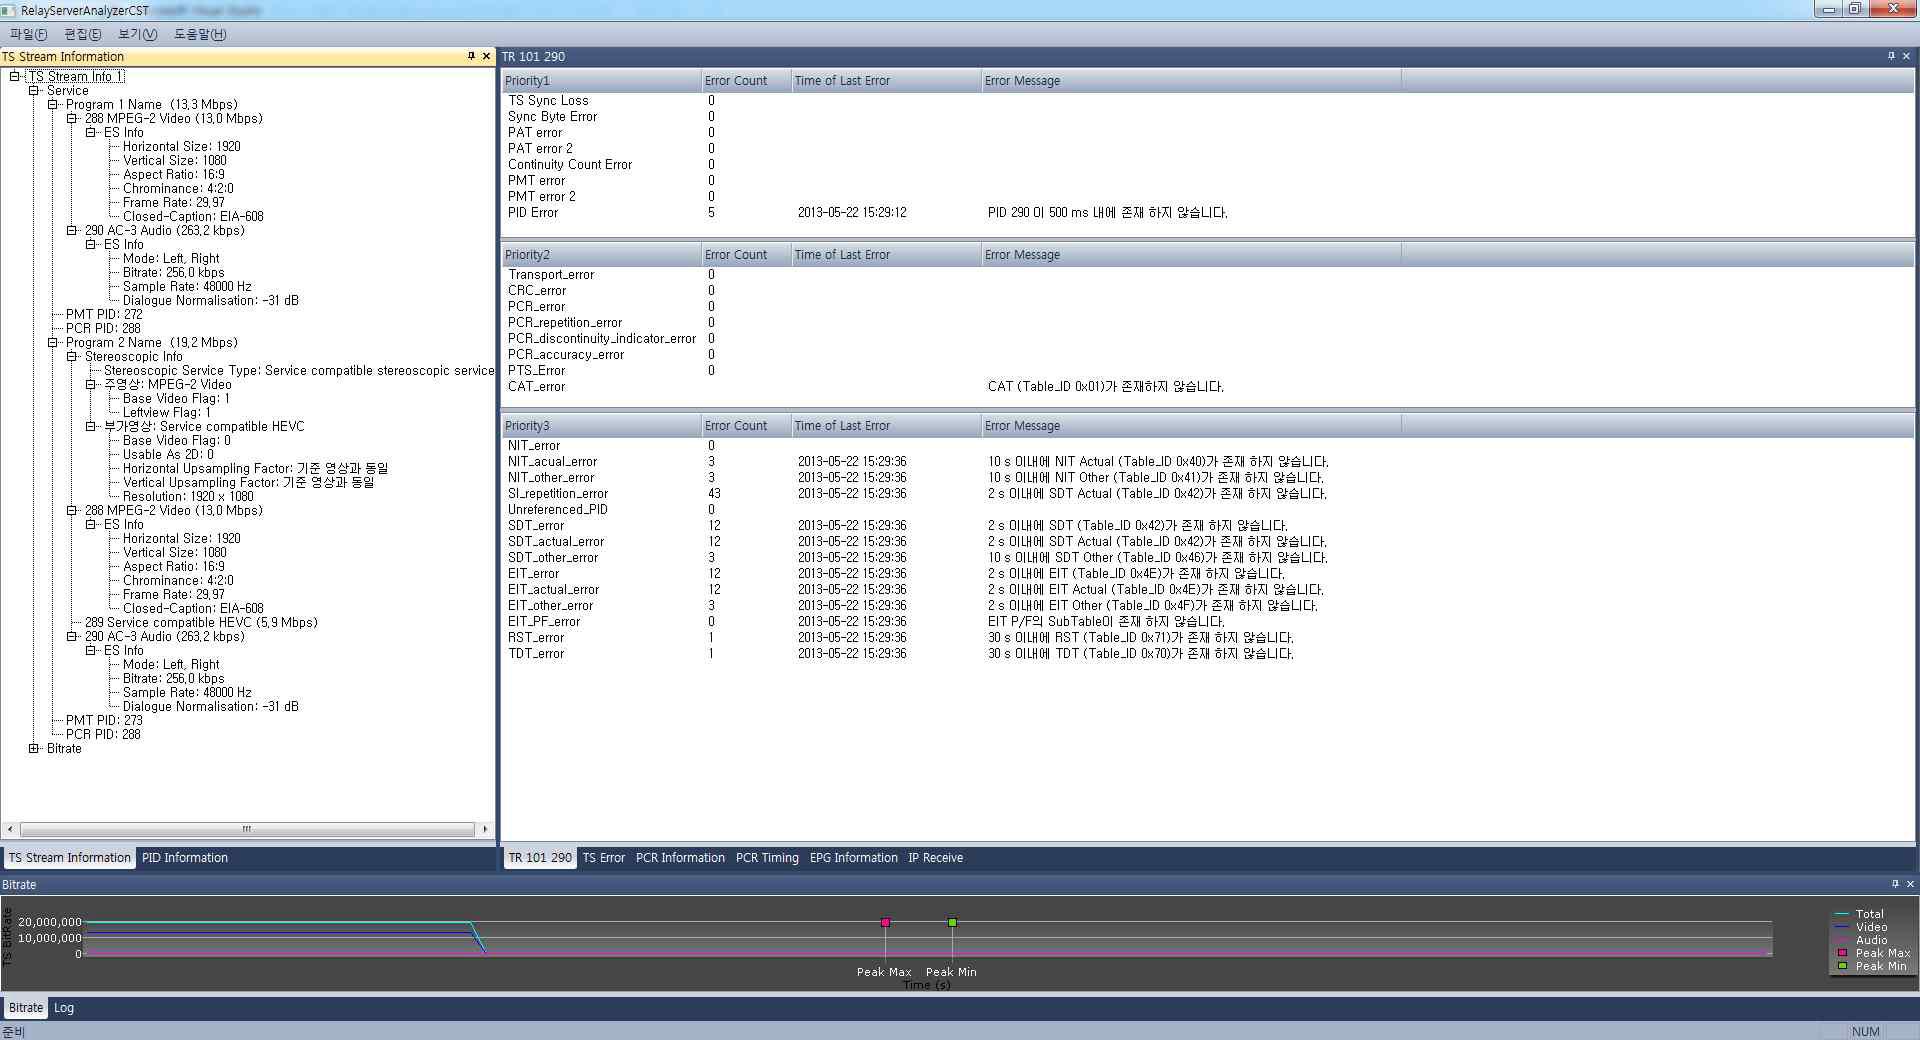Collapse 290 AC-3 Audio under Program 1

[x=72, y=230]
